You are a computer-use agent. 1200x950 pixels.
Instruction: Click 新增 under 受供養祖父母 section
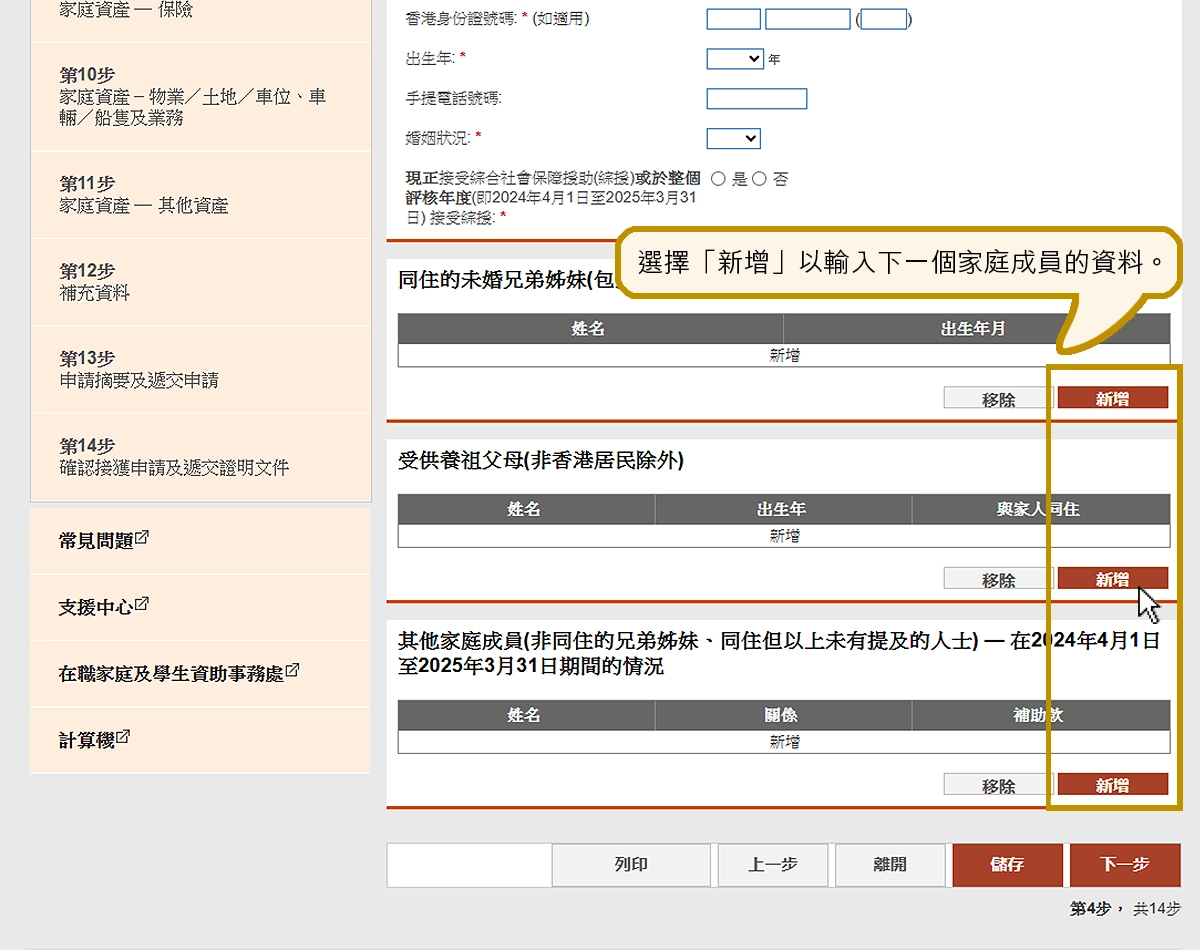point(1112,579)
